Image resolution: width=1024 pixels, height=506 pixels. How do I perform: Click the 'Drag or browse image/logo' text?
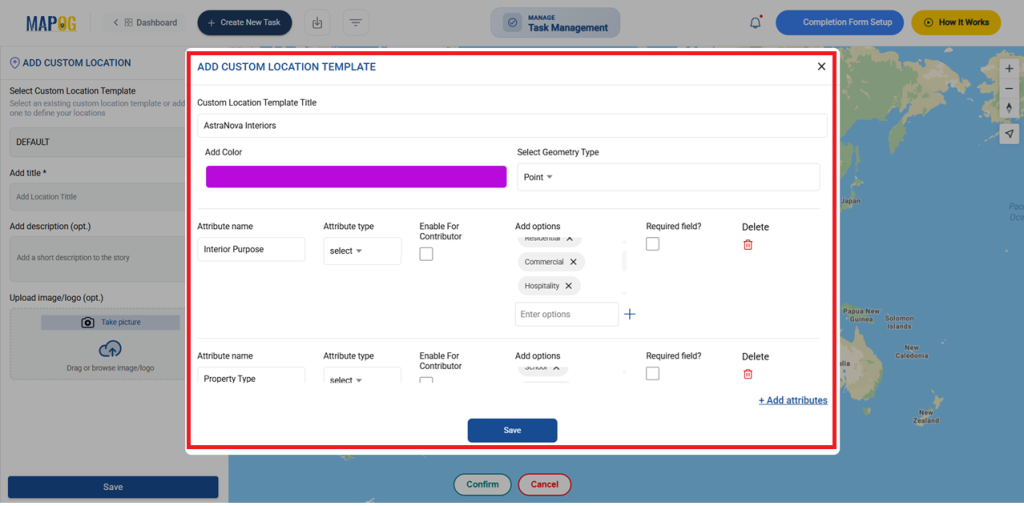110,368
